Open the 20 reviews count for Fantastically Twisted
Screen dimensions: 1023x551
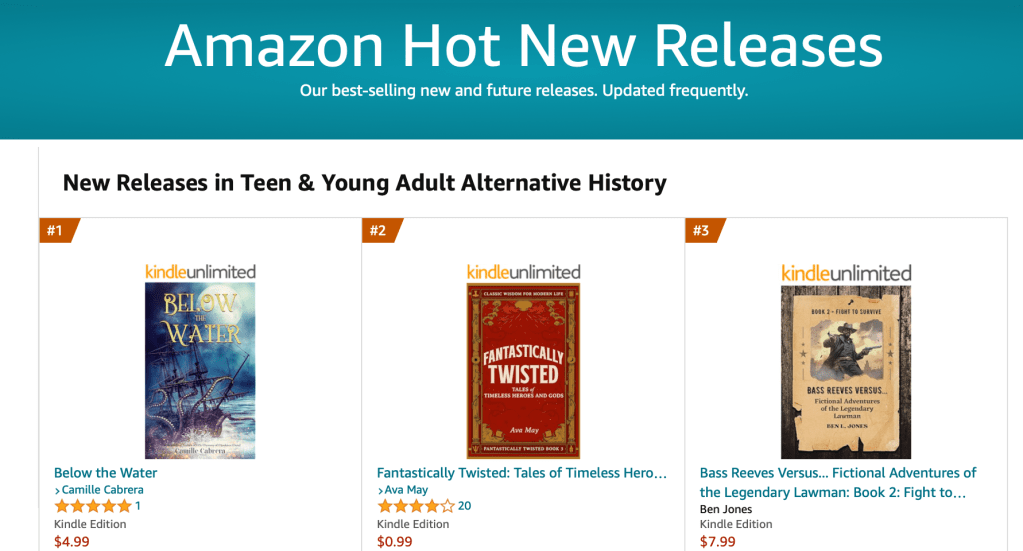[x=464, y=506]
